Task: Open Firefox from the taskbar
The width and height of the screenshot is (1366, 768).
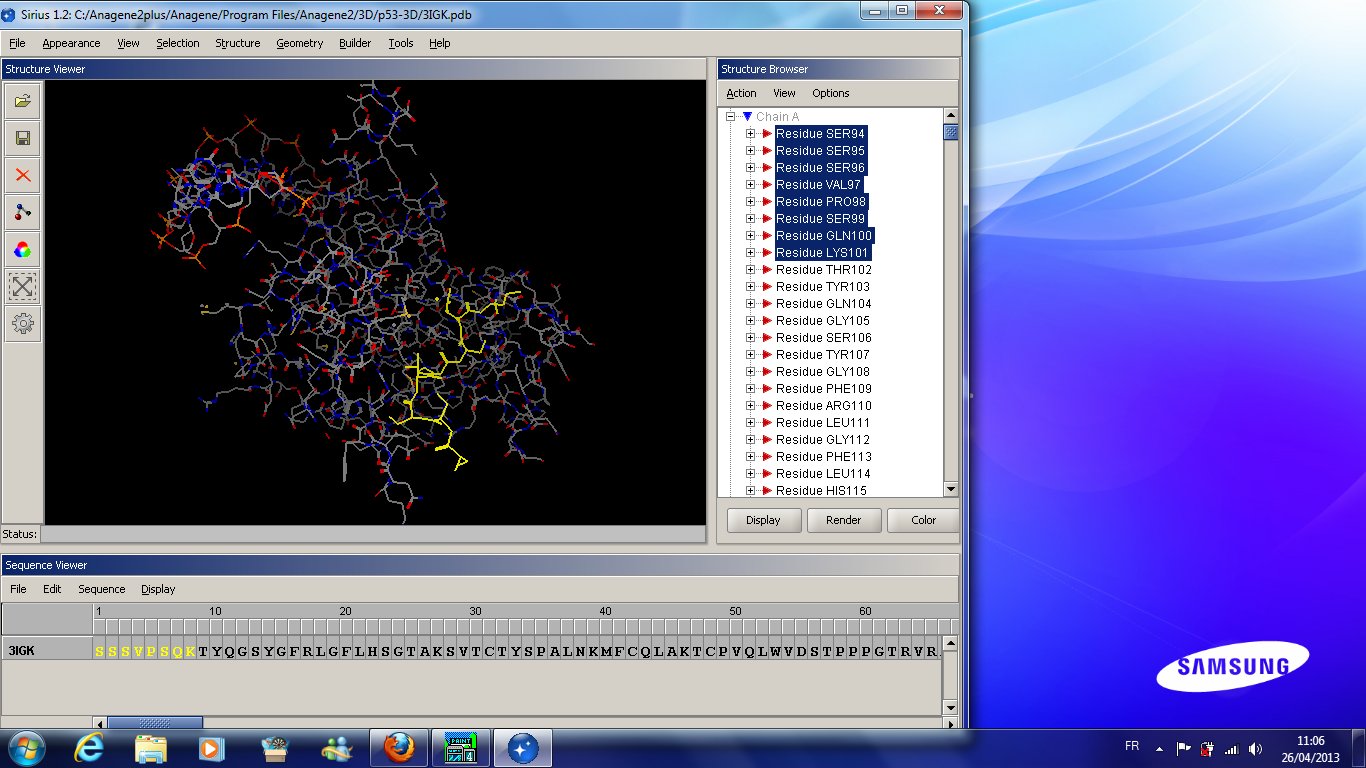Action: [399, 748]
